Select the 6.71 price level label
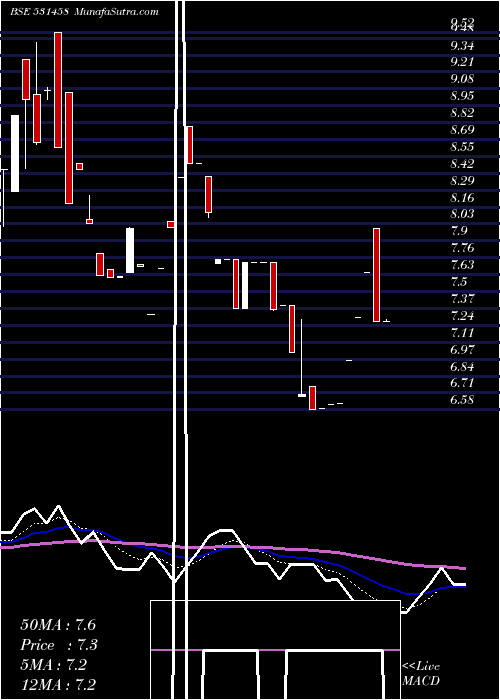Viewport: 500px width, 700px height. (462, 383)
